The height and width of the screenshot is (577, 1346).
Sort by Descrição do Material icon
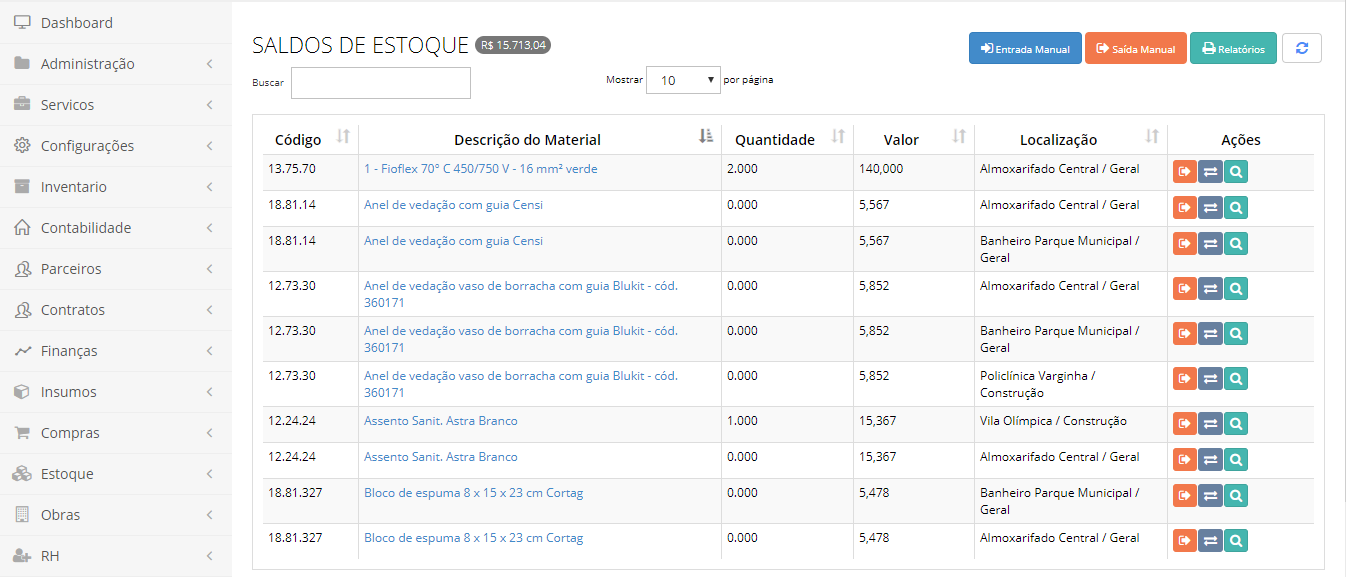(x=706, y=137)
